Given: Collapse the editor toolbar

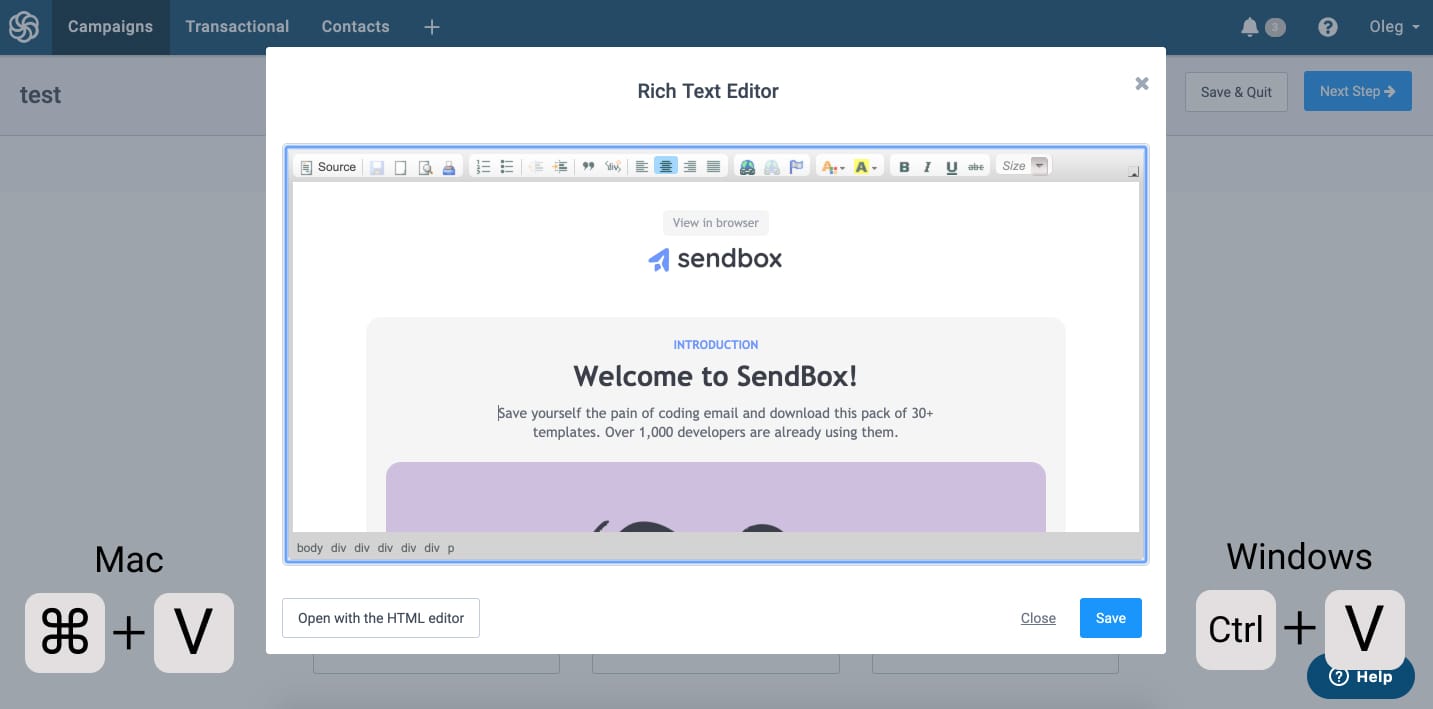Looking at the screenshot, I should 1133,172.
